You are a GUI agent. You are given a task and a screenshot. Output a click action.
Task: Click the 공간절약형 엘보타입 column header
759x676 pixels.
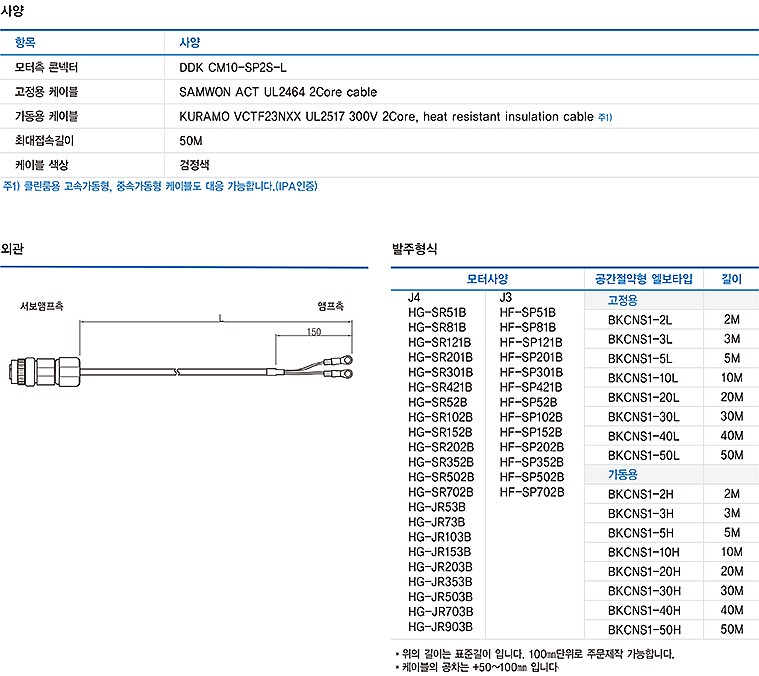tap(643, 279)
